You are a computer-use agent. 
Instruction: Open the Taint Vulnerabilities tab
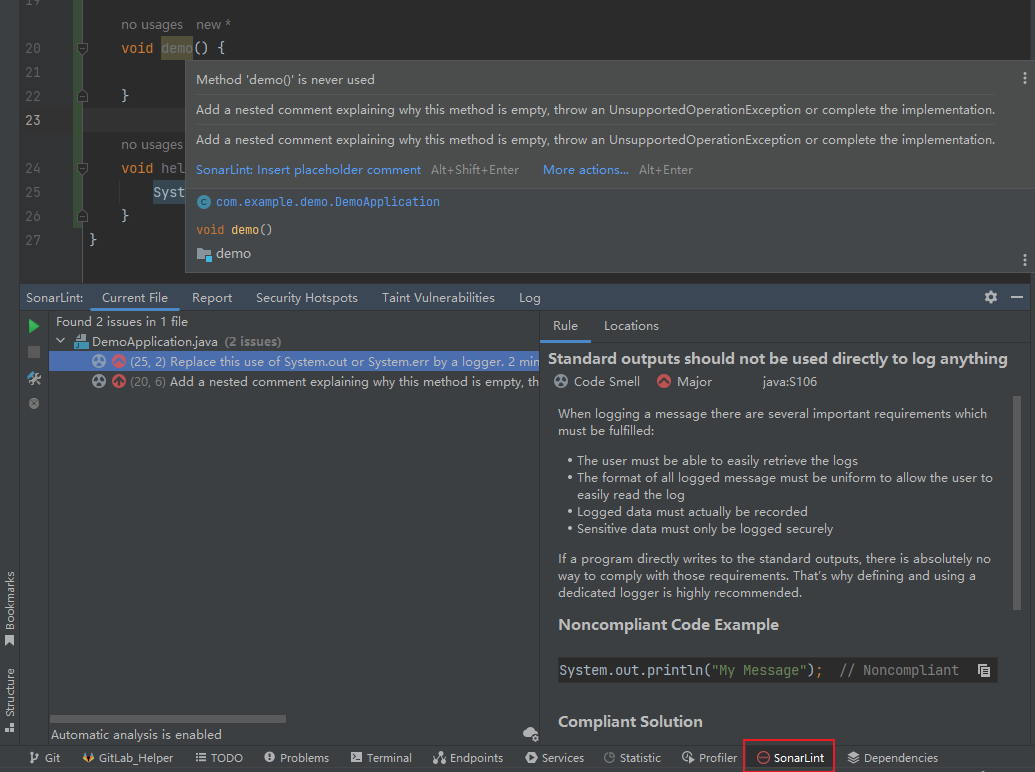(x=438, y=298)
